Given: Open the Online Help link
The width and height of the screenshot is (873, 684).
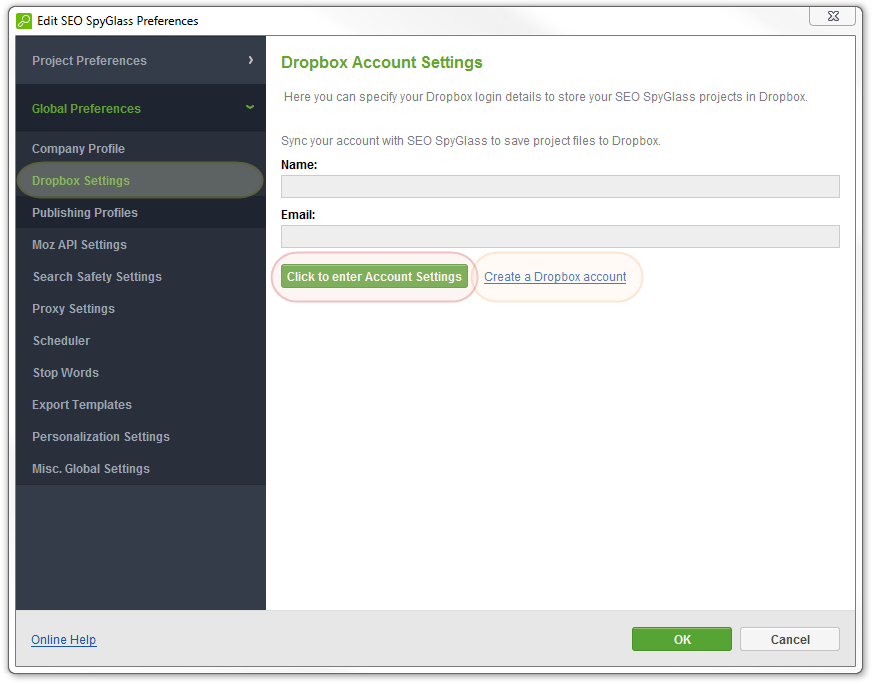Looking at the screenshot, I should tap(63, 639).
